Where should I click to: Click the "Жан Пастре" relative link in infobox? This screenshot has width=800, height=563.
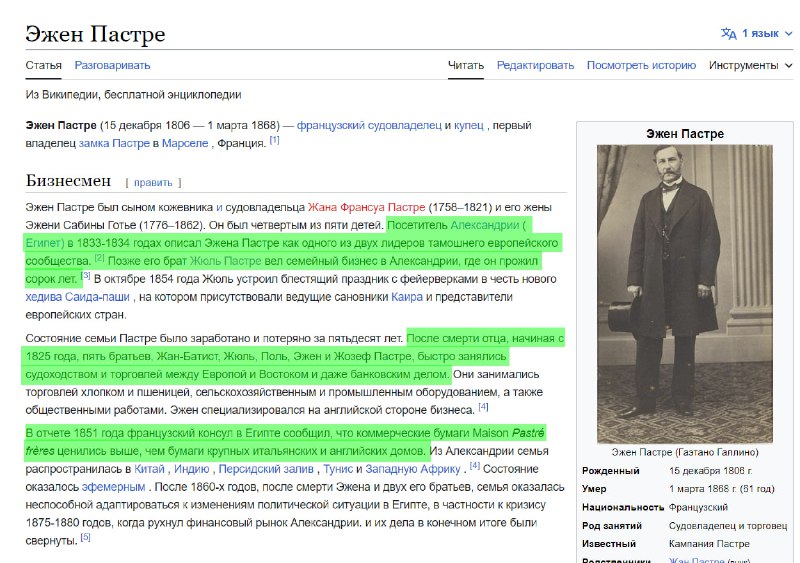click(x=696, y=560)
